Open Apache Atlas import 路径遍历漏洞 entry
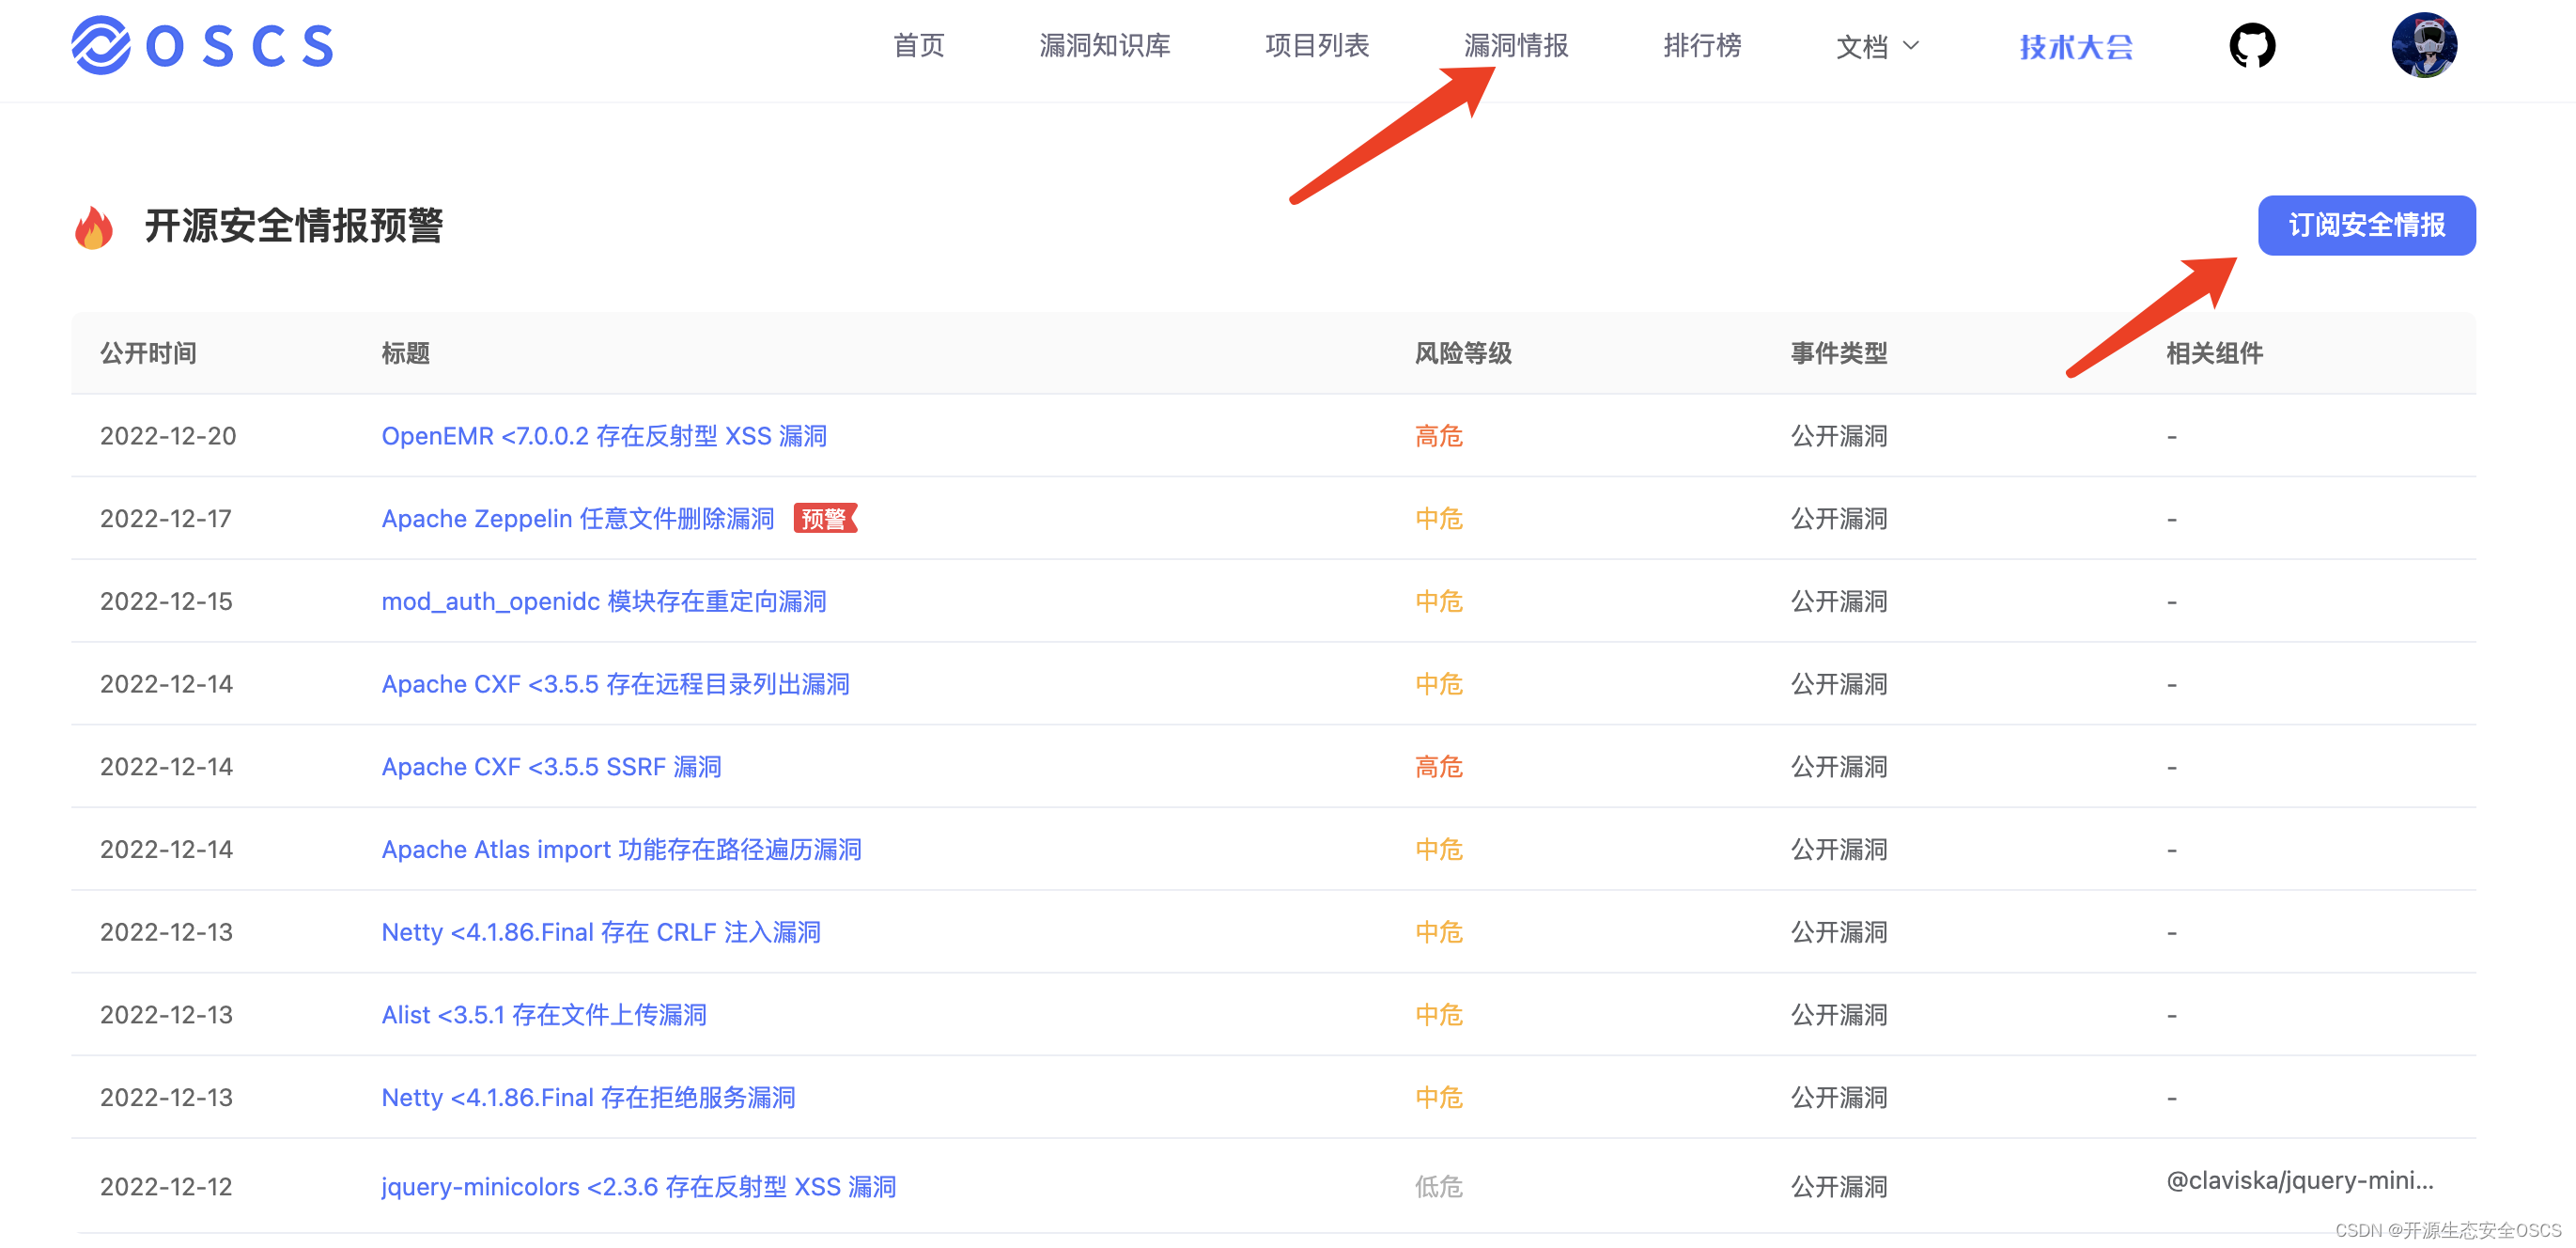 tap(621, 849)
